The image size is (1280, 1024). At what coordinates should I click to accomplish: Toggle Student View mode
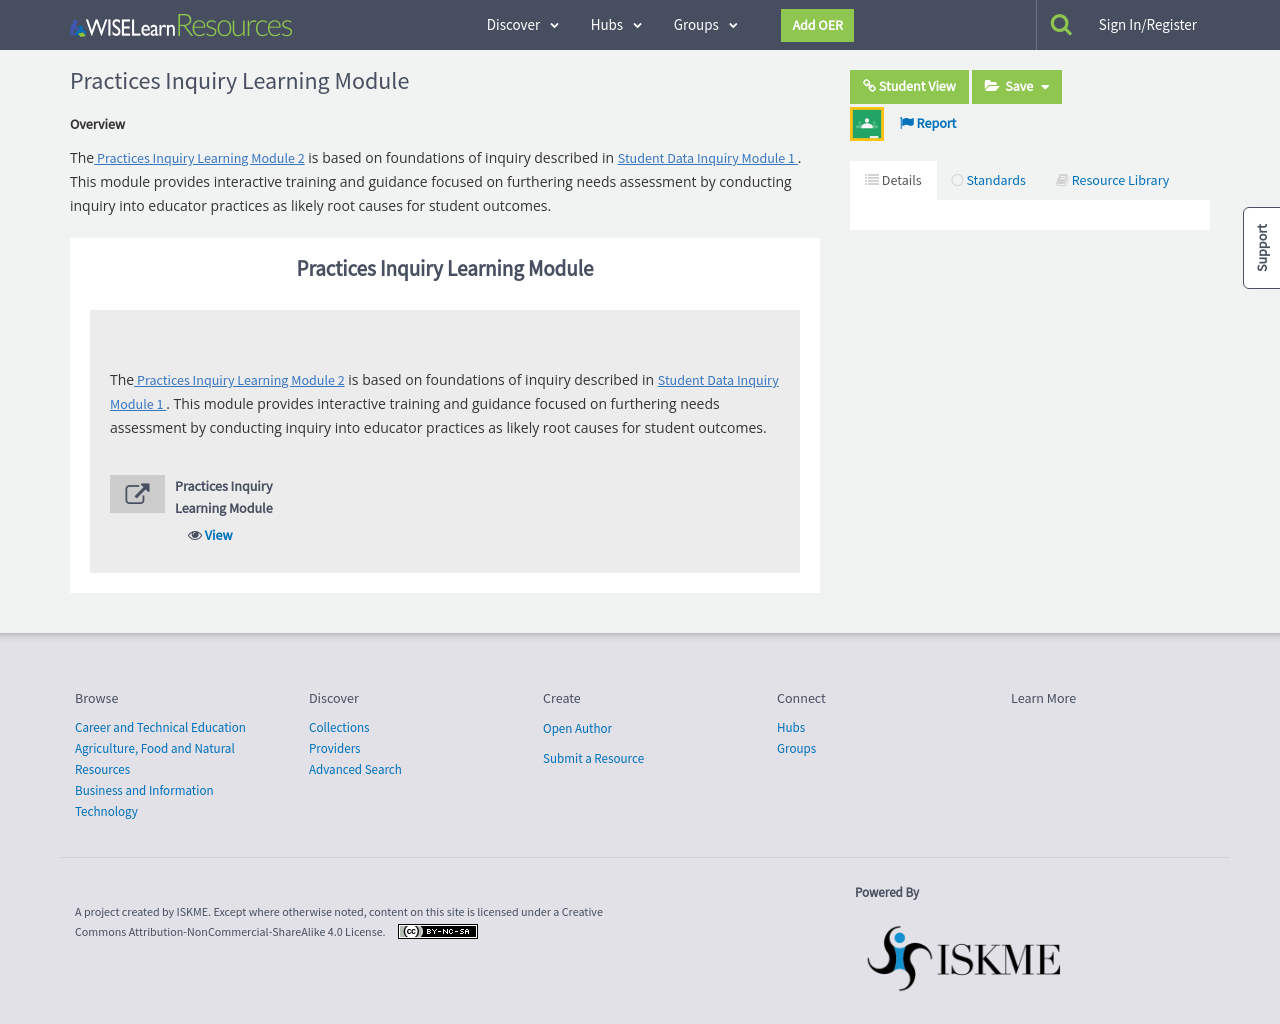pos(909,86)
